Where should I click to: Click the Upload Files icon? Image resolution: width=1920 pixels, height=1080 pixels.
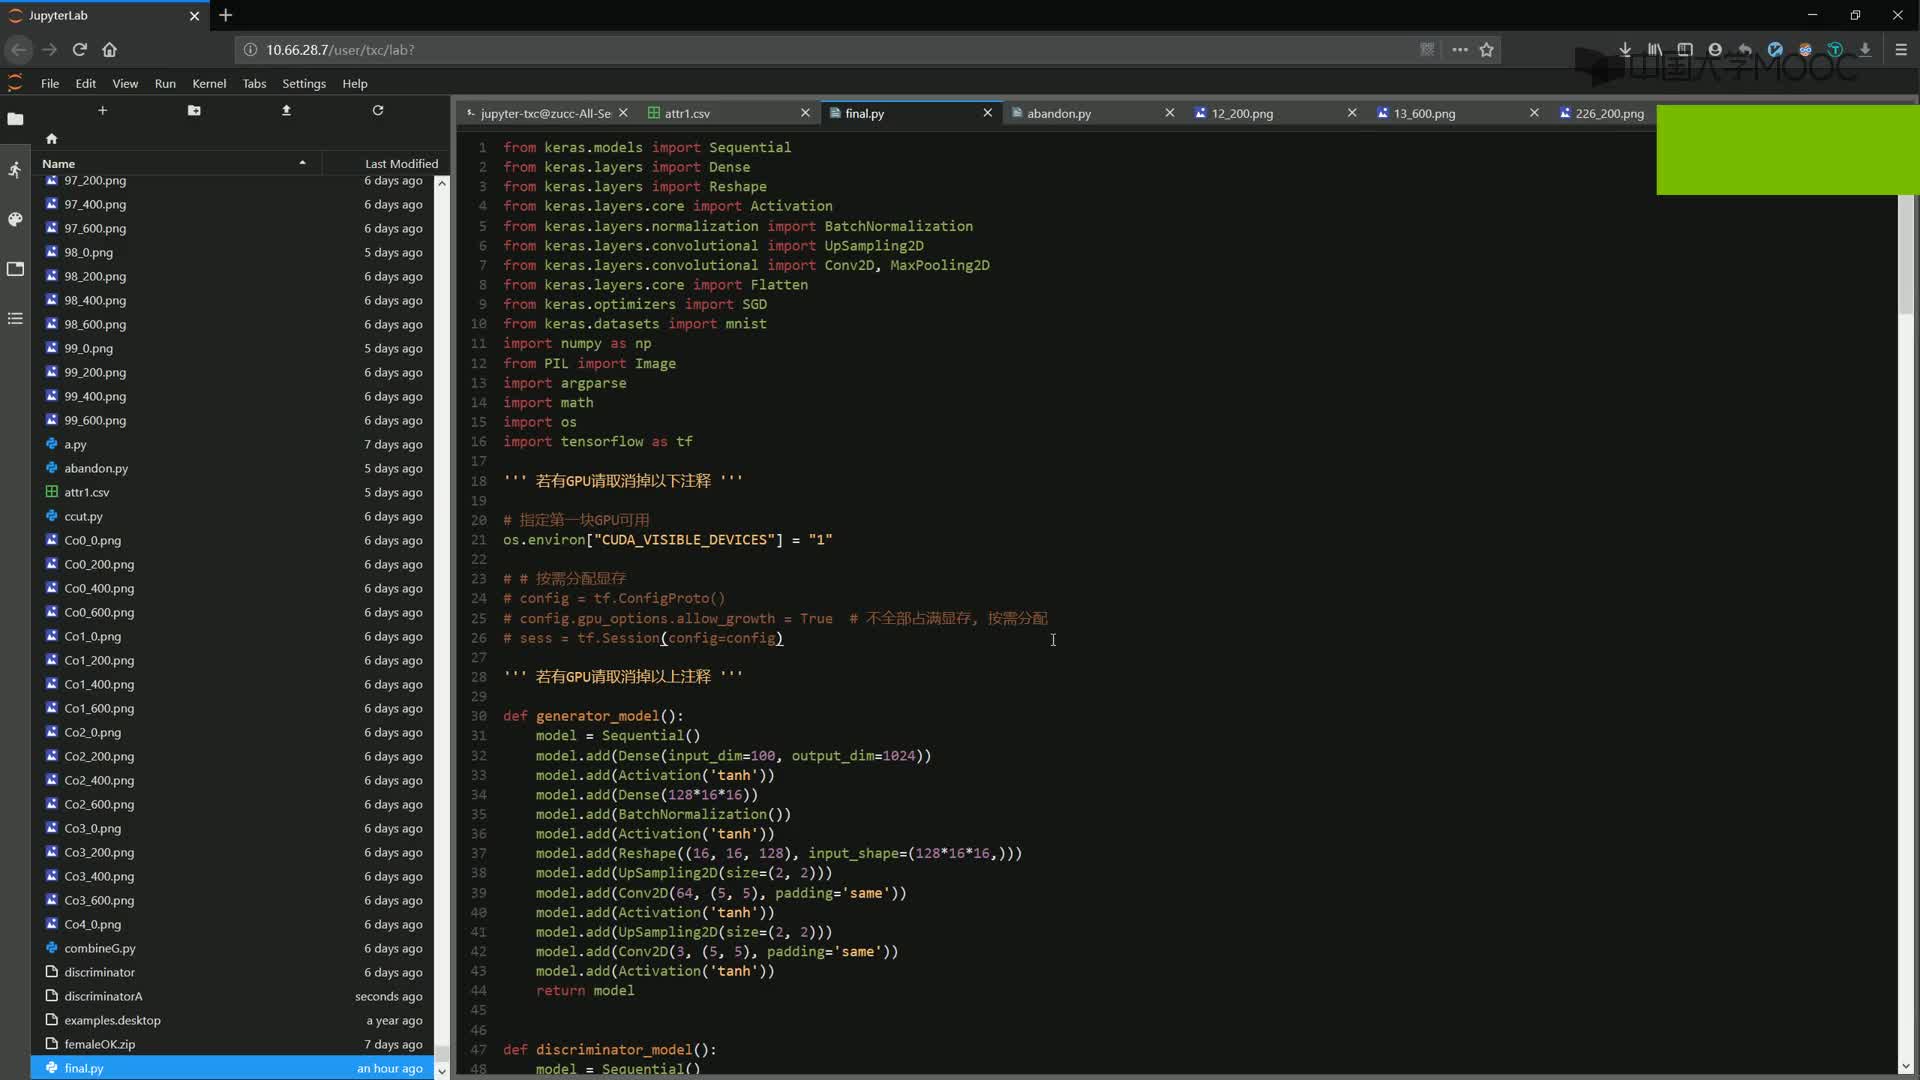pyautogui.click(x=286, y=110)
